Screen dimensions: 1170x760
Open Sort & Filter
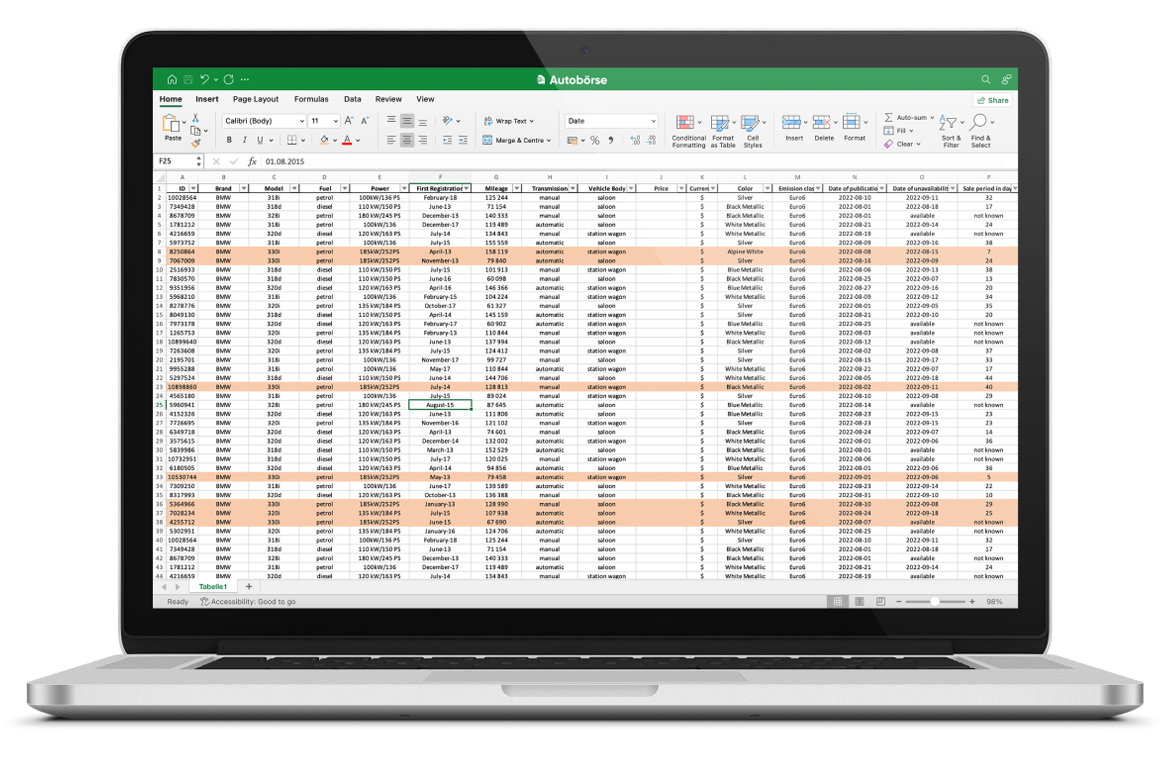click(950, 129)
